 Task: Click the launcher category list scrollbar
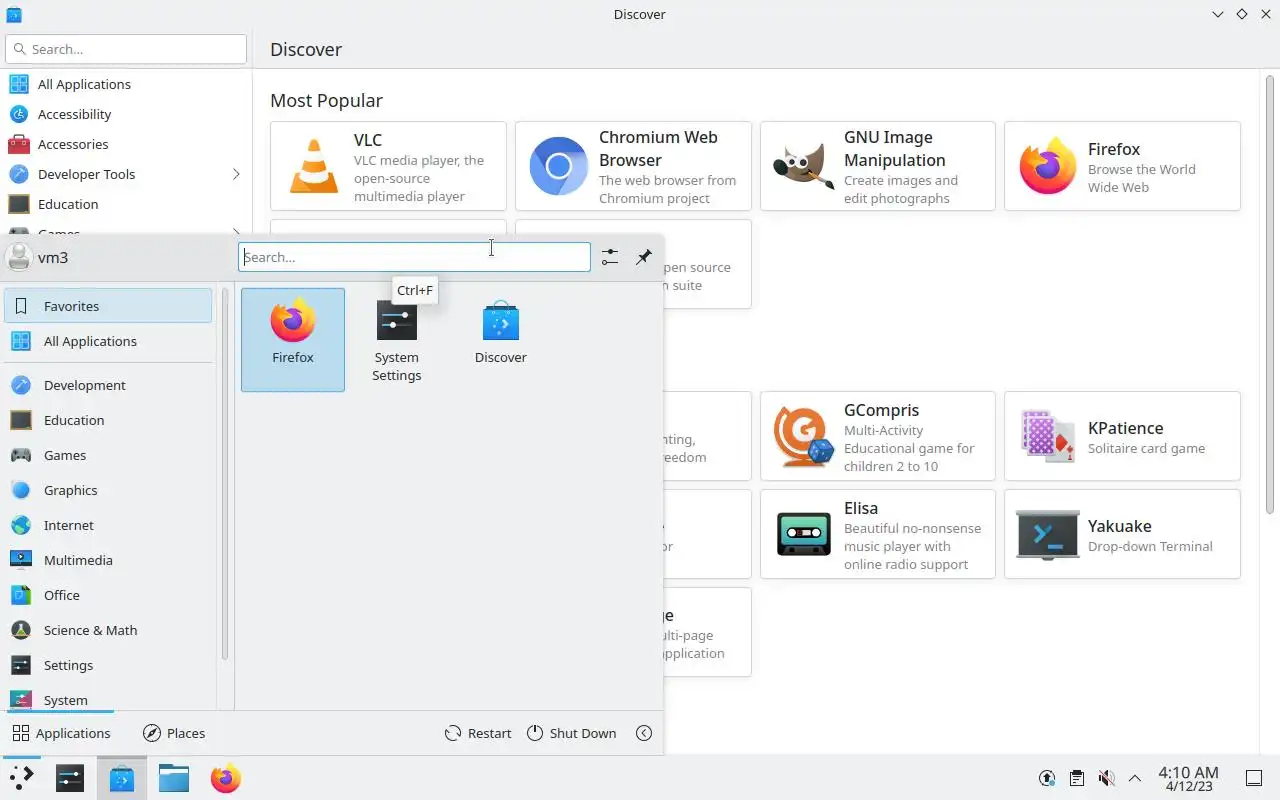point(225,475)
